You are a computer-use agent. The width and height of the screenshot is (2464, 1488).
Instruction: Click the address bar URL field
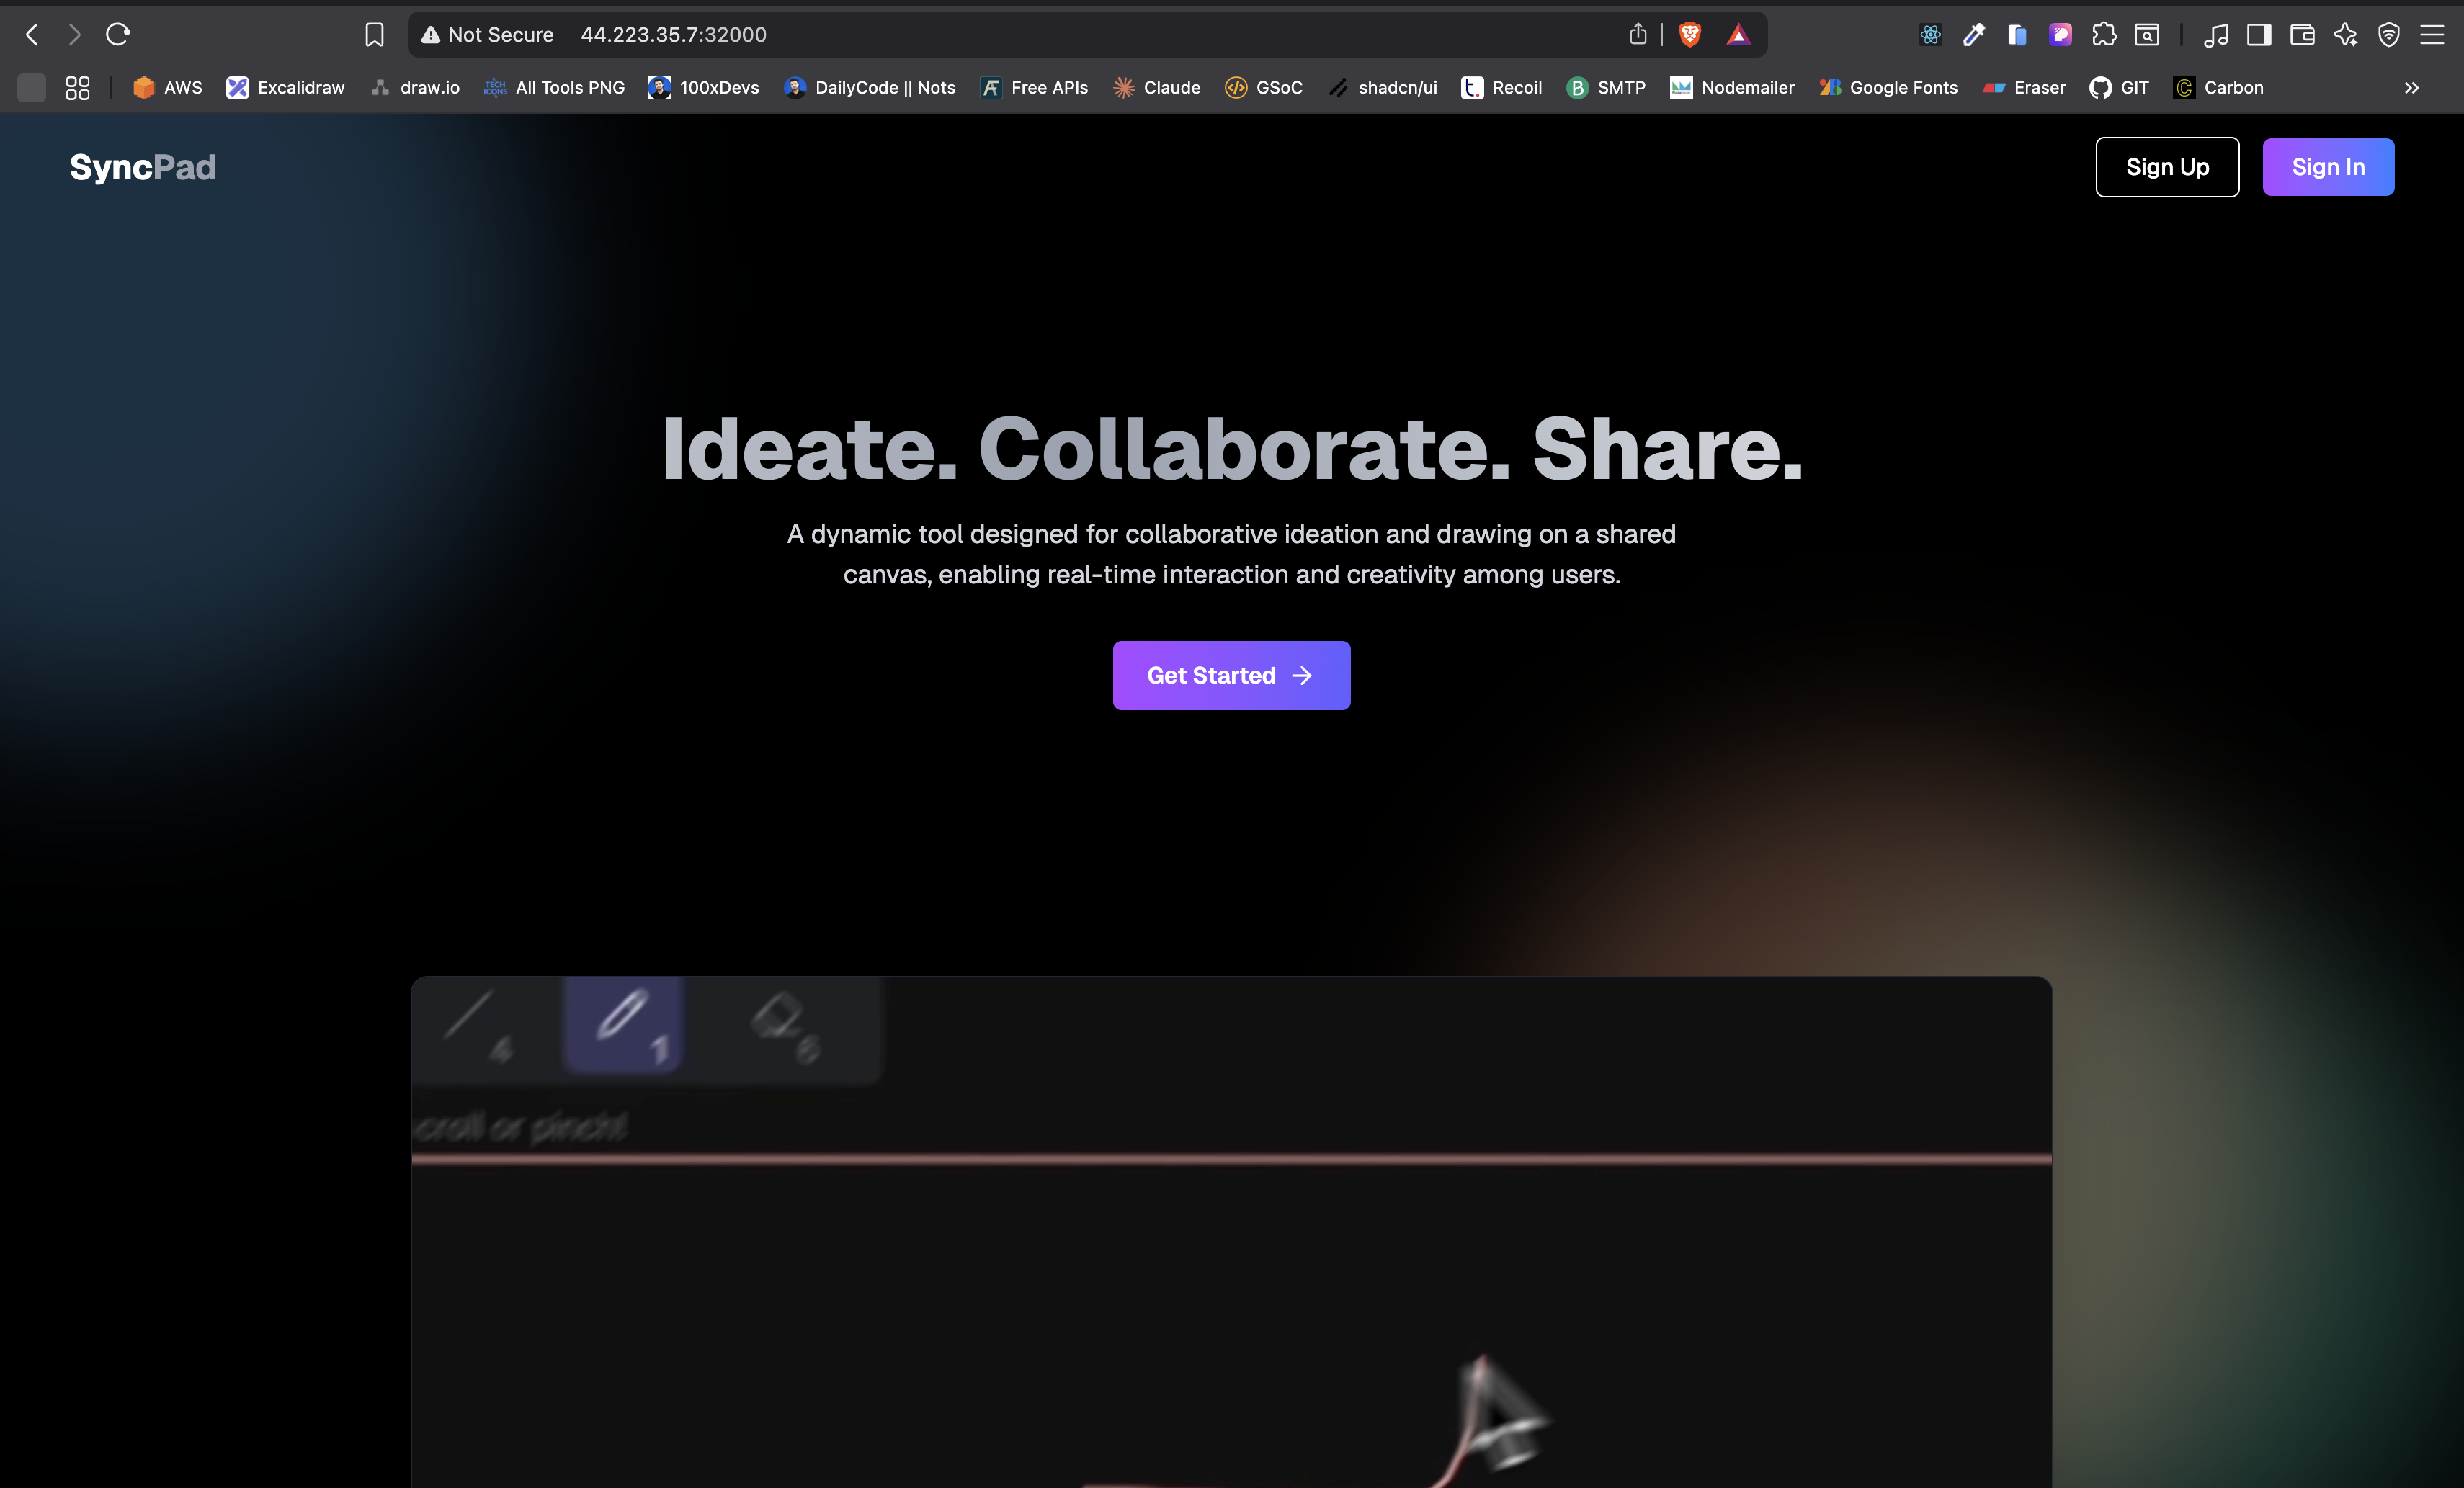(1000, 35)
